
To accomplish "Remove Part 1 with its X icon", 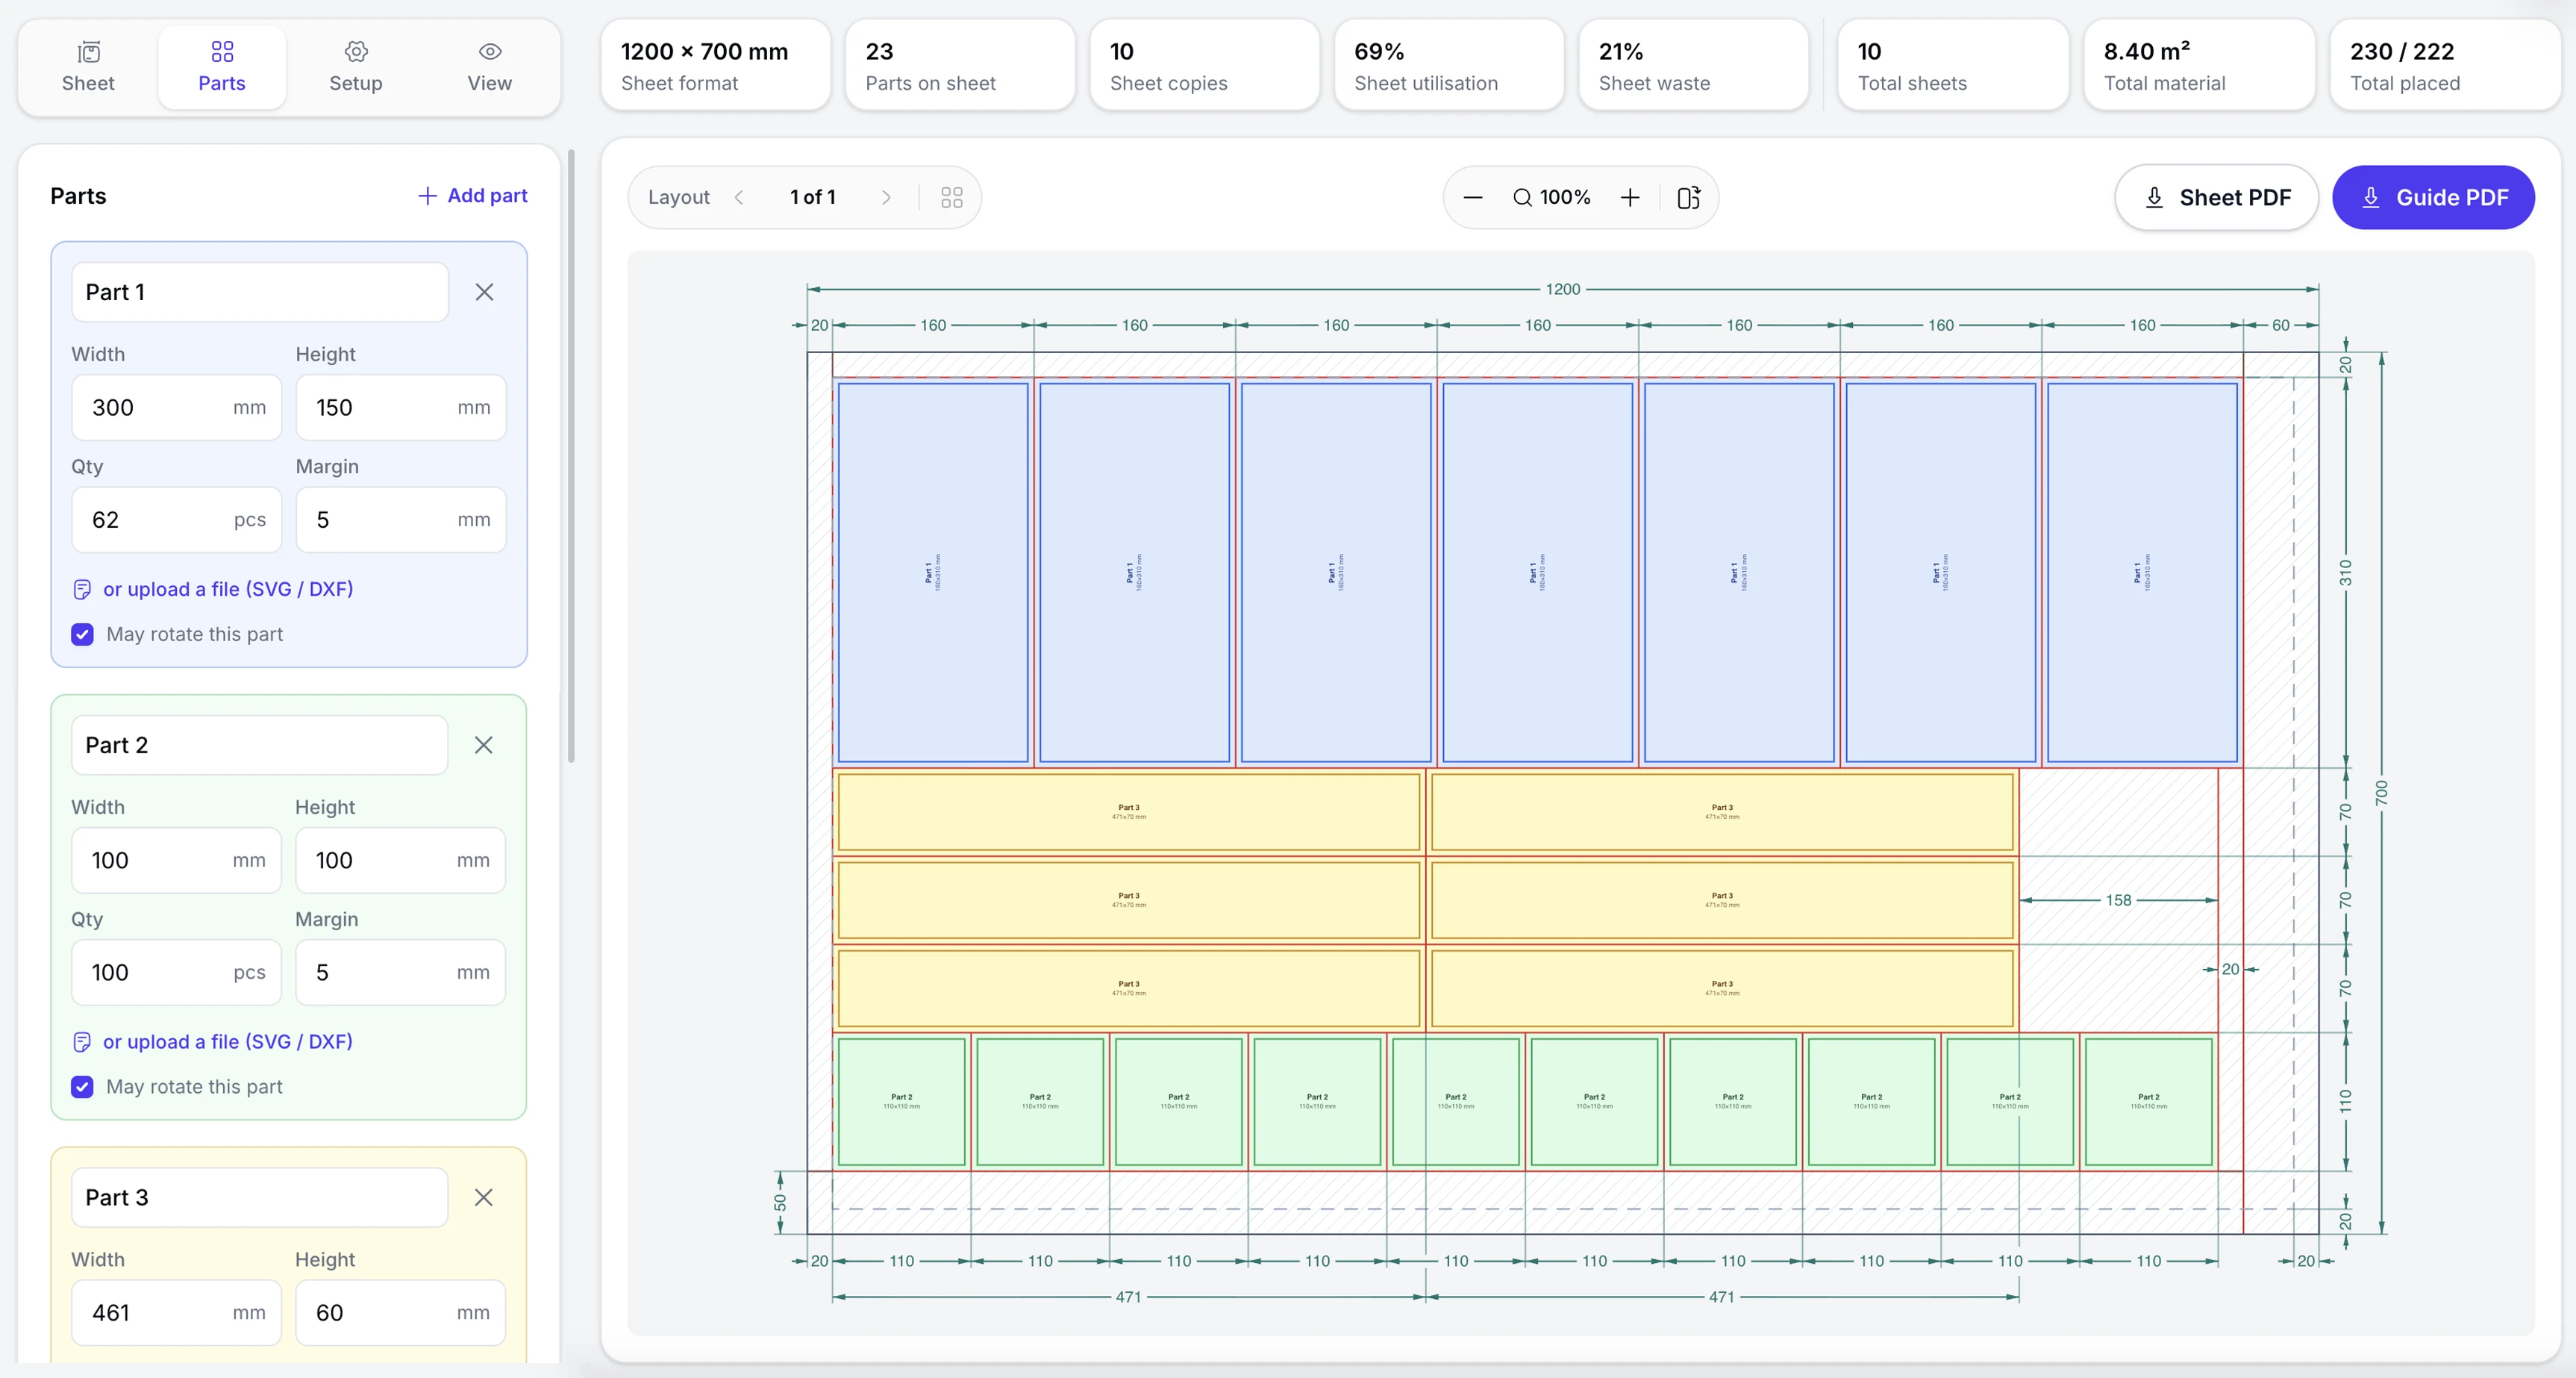I will [x=484, y=292].
